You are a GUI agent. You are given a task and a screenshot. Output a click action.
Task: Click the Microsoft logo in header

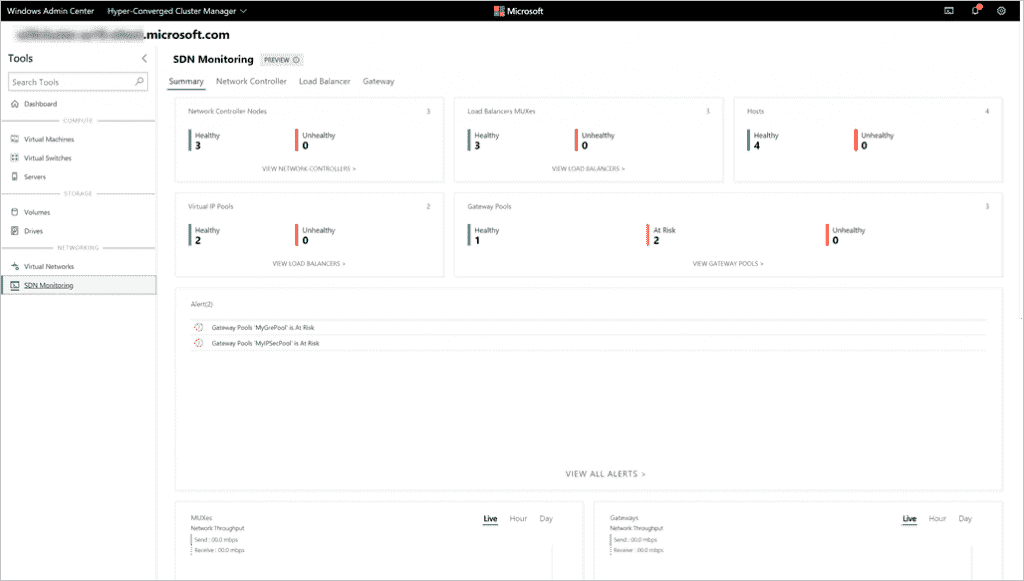[x=519, y=11]
